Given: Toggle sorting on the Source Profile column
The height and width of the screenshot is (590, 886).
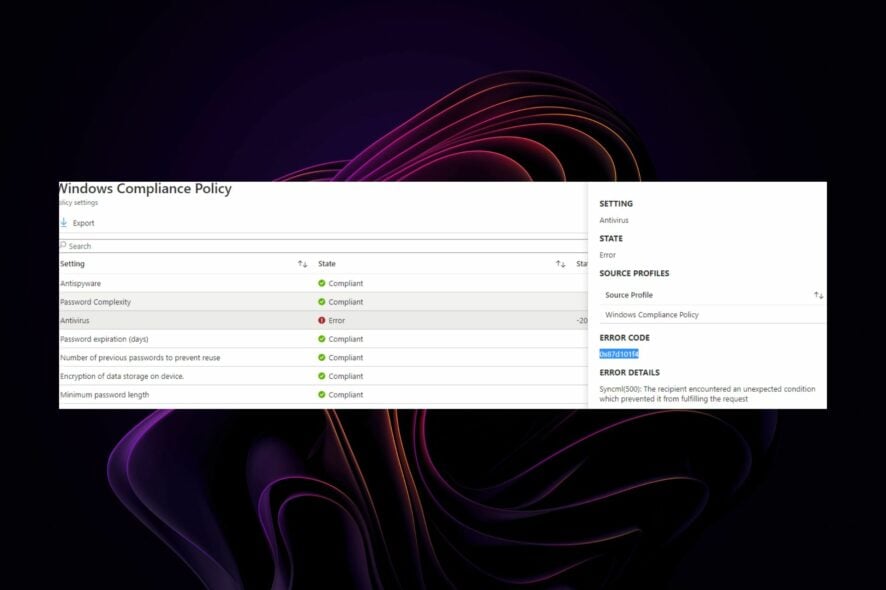Looking at the screenshot, I should coord(818,294).
